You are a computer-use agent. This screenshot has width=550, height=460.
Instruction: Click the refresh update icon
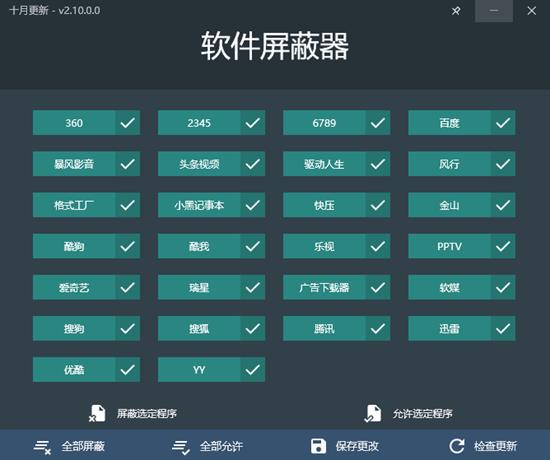pyautogui.click(x=457, y=446)
